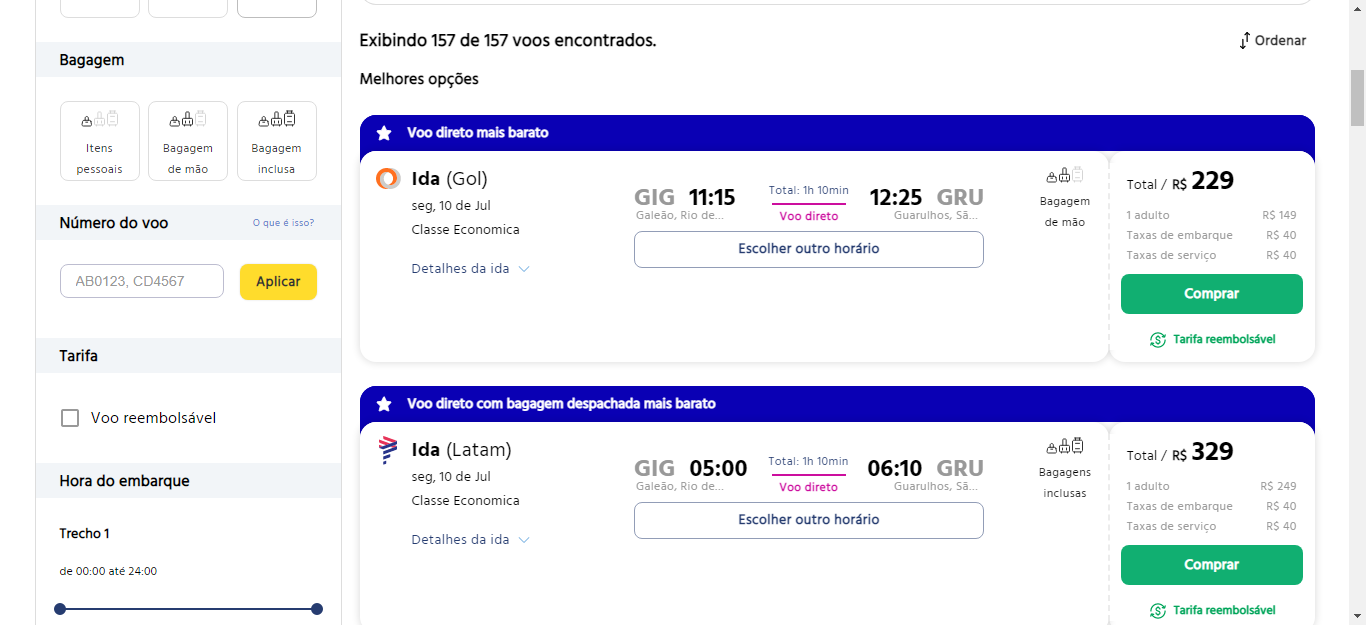The width and height of the screenshot is (1366, 625).
Task: Click Comprar for the R$ 329 Latam flight
Action: [x=1211, y=565]
